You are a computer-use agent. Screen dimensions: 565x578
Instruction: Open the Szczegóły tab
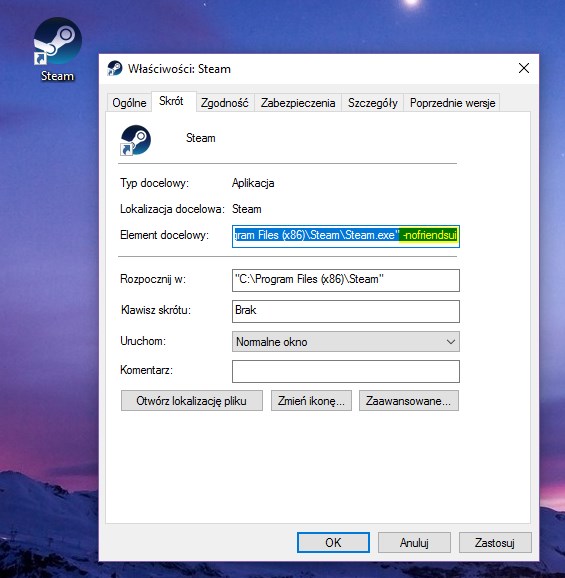[x=373, y=103]
